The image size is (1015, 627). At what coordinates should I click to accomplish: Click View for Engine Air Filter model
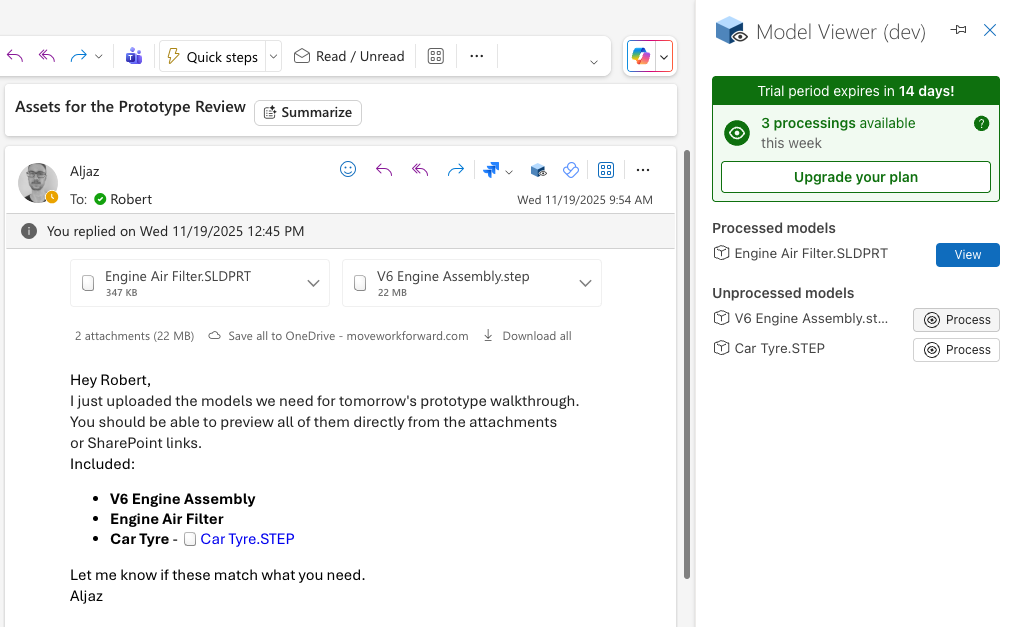point(967,255)
